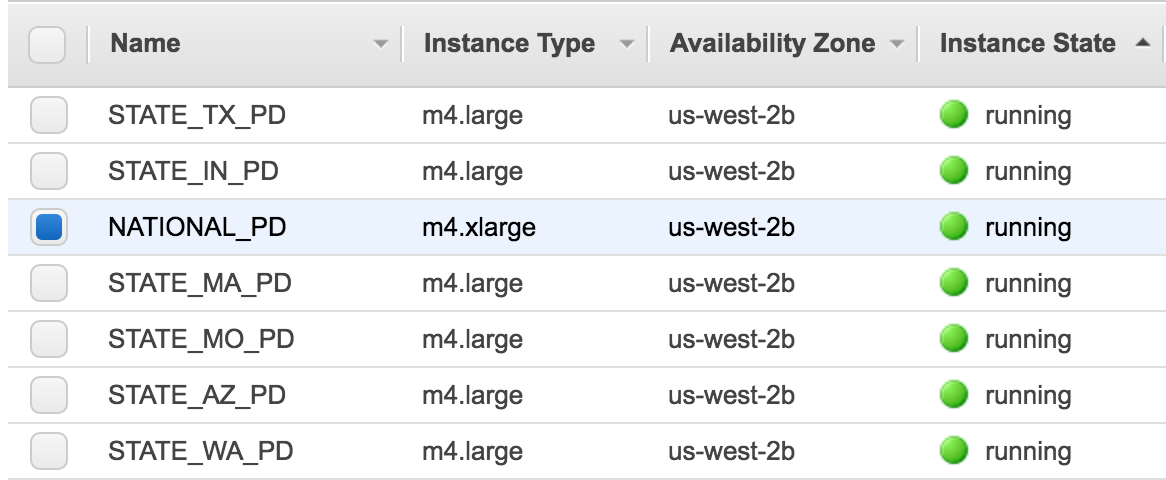Sort by the Instance Type column header
Image resolution: width=1166 pixels, height=480 pixels.
pyautogui.click(x=509, y=43)
